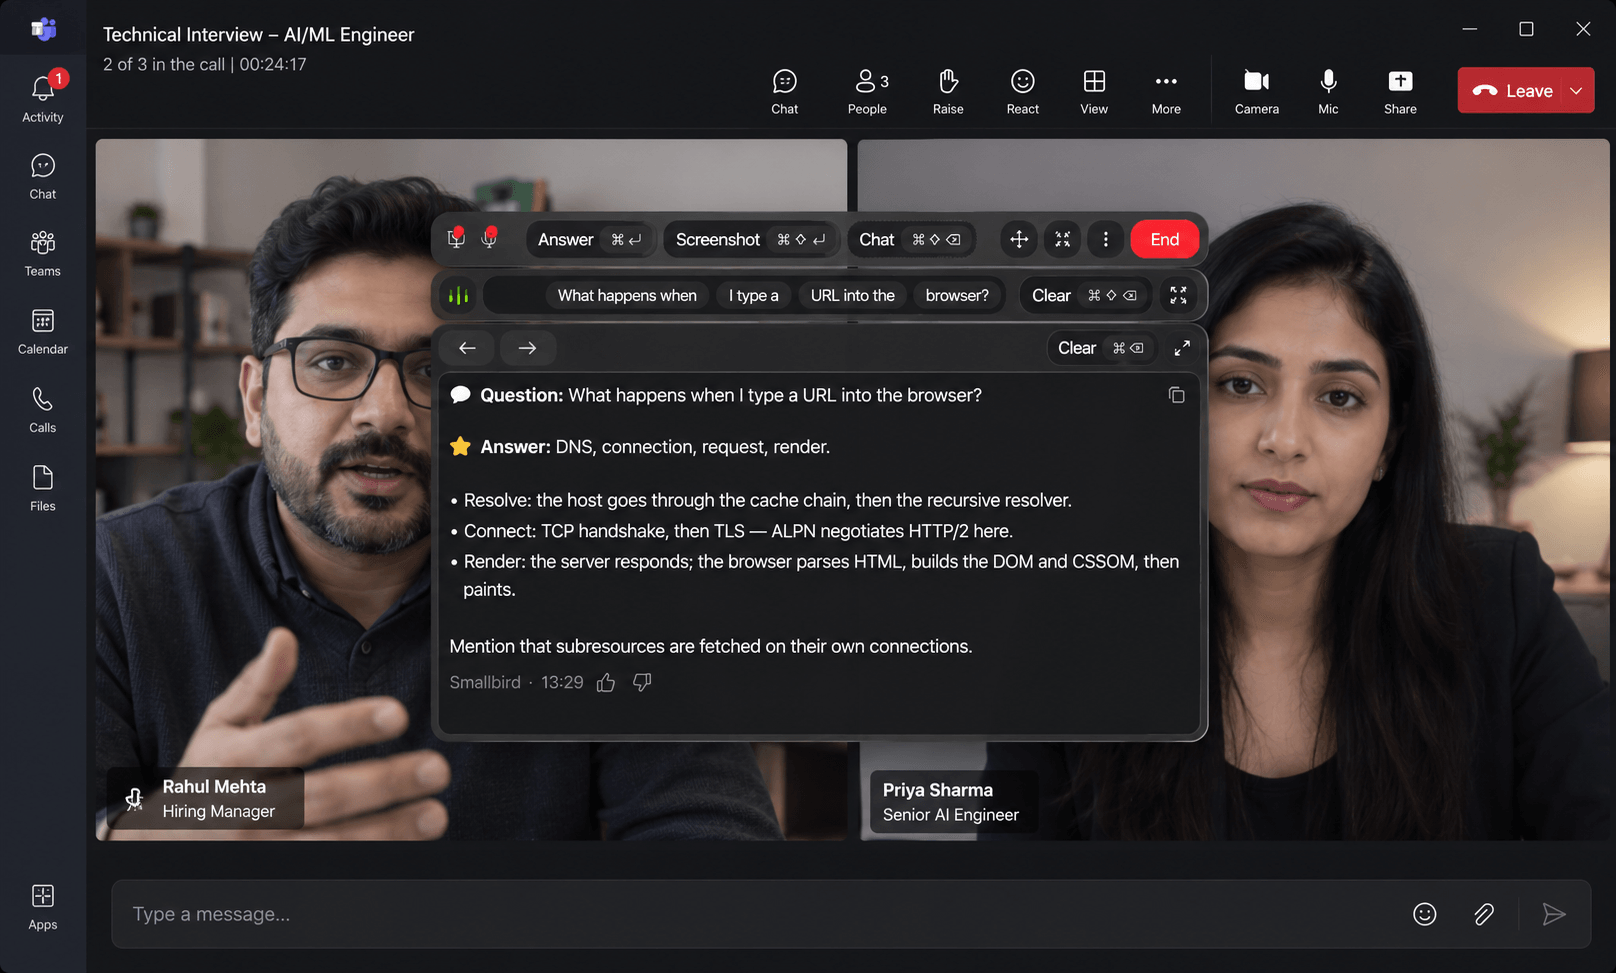Click the overlay Answer button
Image resolution: width=1616 pixels, height=973 pixels.
(x=590, y=239)
